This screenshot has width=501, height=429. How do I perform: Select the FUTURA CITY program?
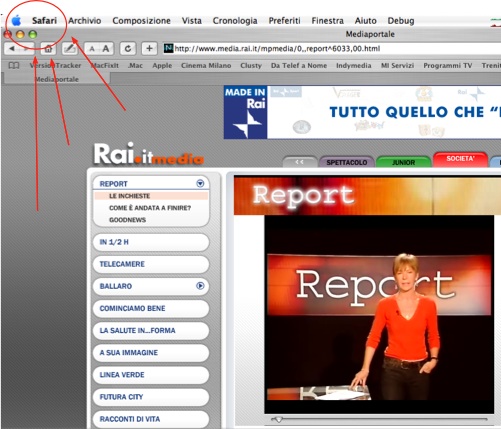coord(151,397)
